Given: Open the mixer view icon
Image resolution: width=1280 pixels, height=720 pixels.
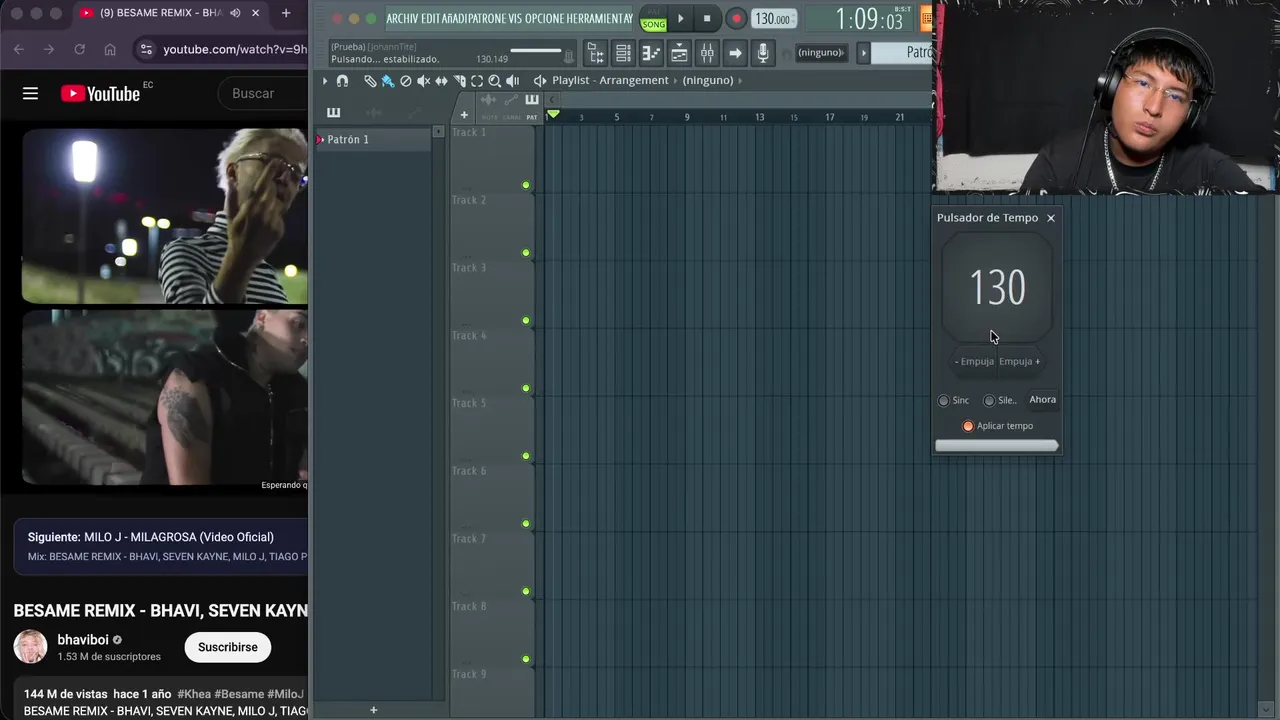Looking at the screenshot, I should coord(707,53).
